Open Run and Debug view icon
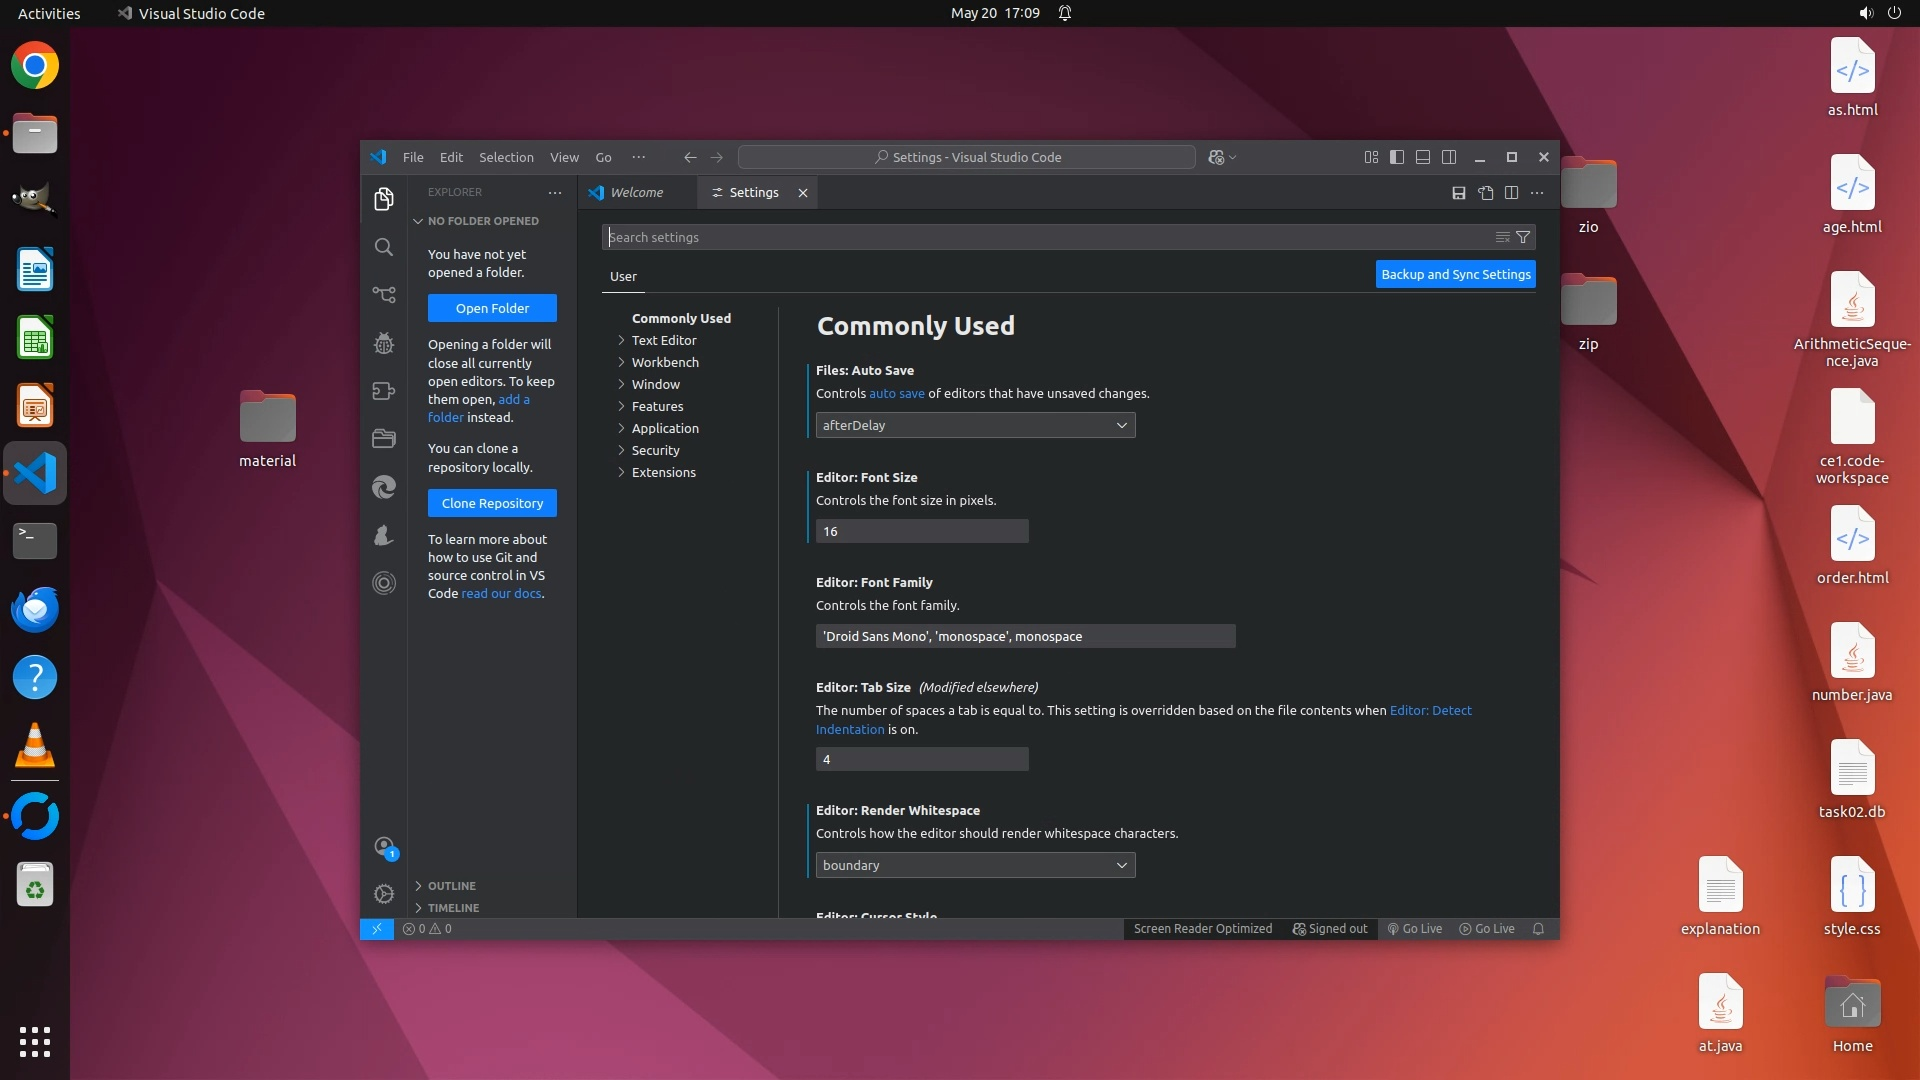 [384, 343]
